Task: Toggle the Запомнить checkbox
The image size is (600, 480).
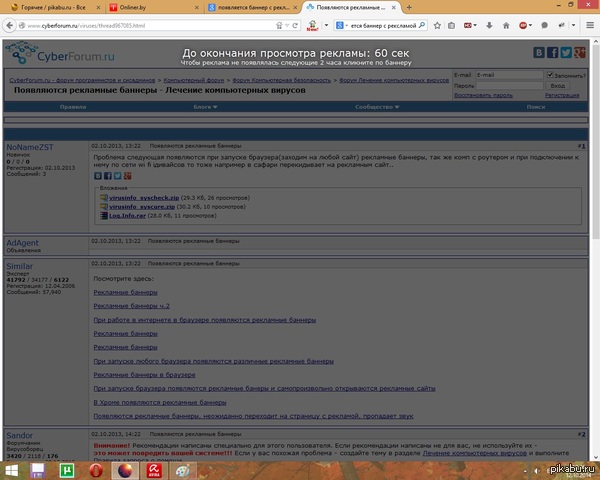Action: 549,75
